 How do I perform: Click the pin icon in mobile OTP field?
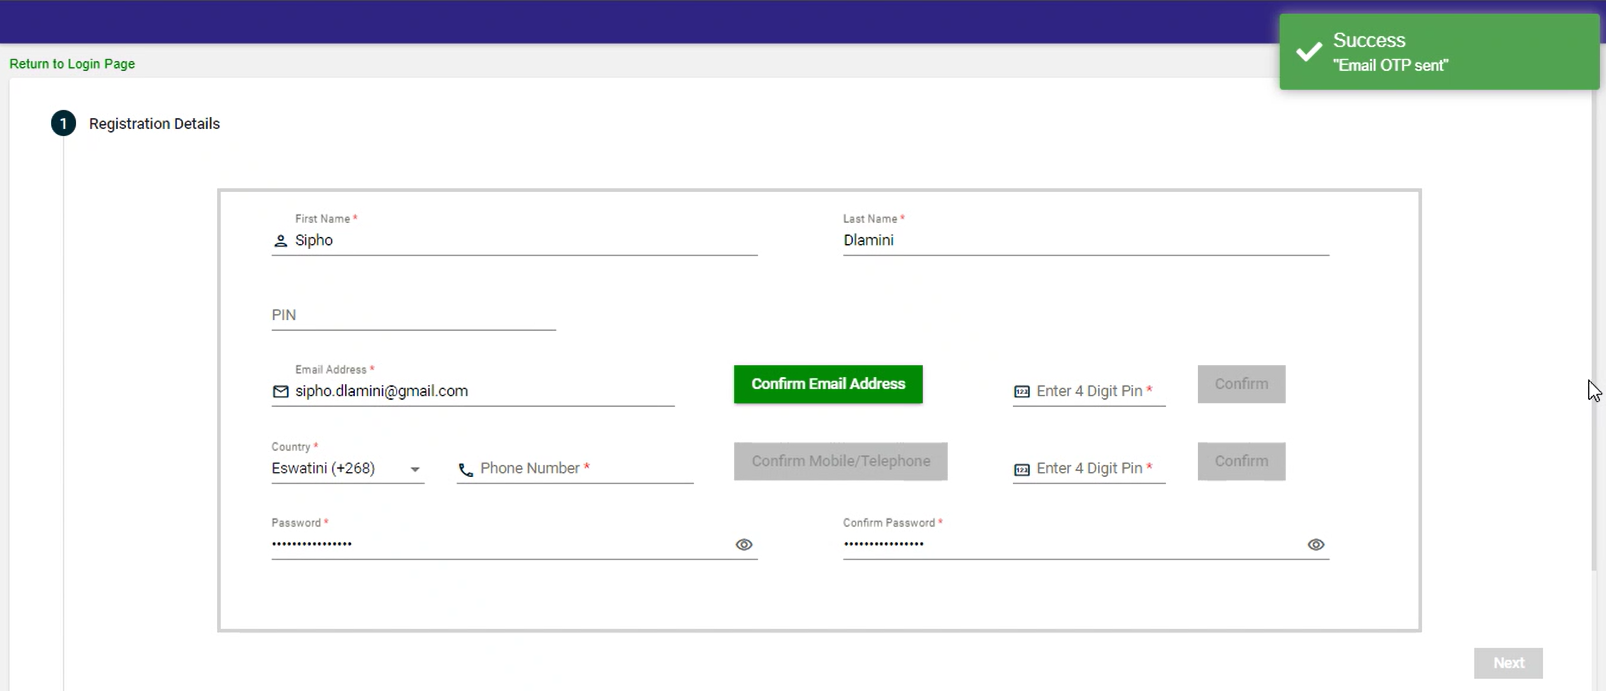tap(1021, 470)
